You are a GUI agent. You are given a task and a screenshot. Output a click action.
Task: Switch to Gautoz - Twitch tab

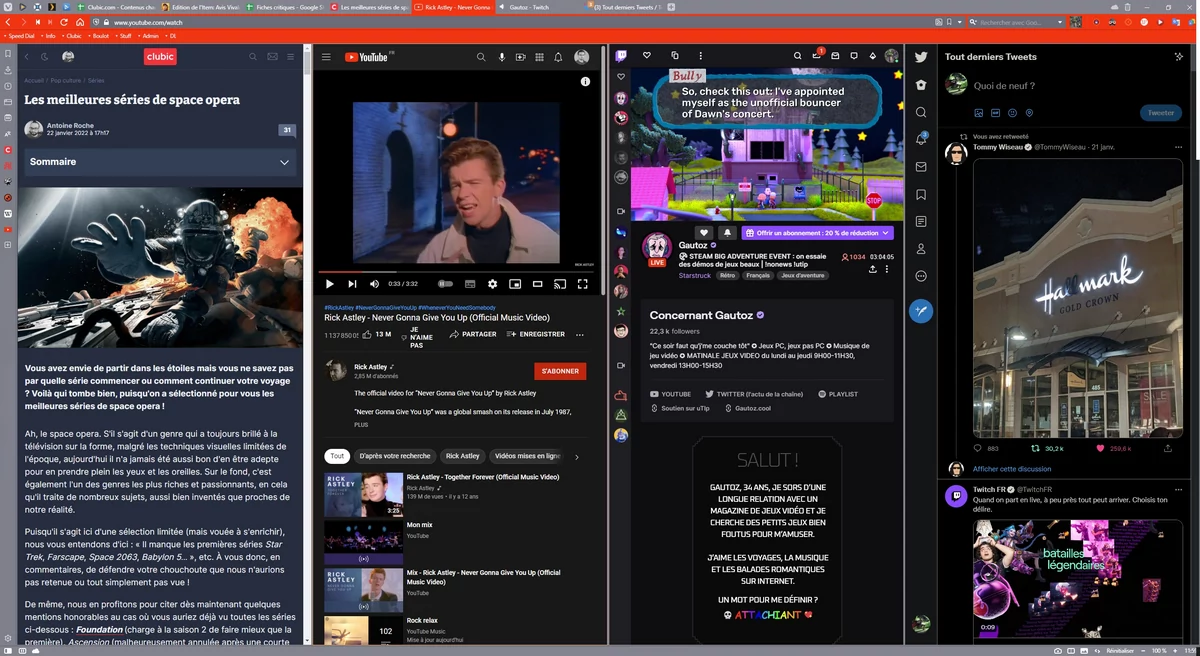coord(538,7)
